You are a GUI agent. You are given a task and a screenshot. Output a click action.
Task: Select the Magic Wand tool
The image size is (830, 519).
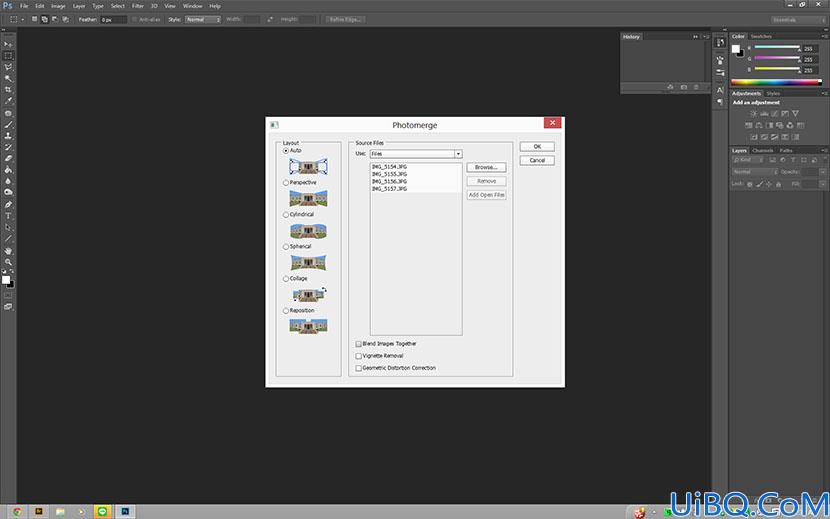[8, 78]
